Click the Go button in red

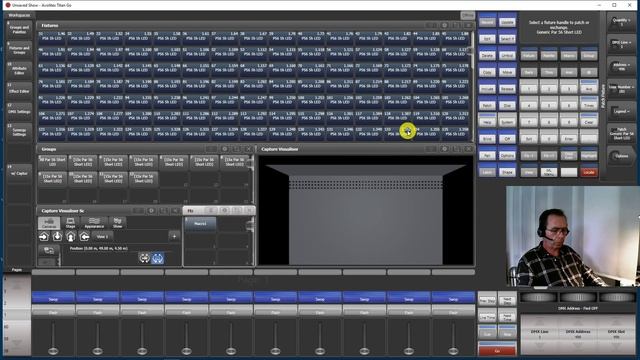click(x=497, y=350)
